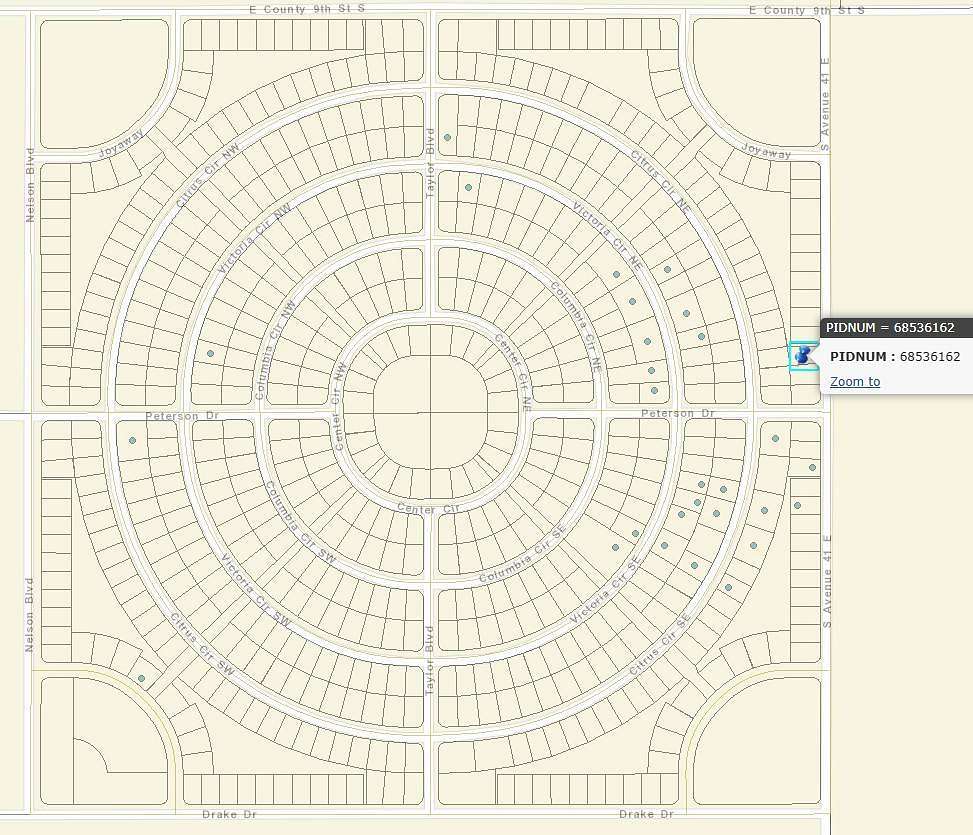Select the topmost green dot near Taylor Blvd
Image resolution: width=973 pixels, height=835 pixels.
pos(447,137)
